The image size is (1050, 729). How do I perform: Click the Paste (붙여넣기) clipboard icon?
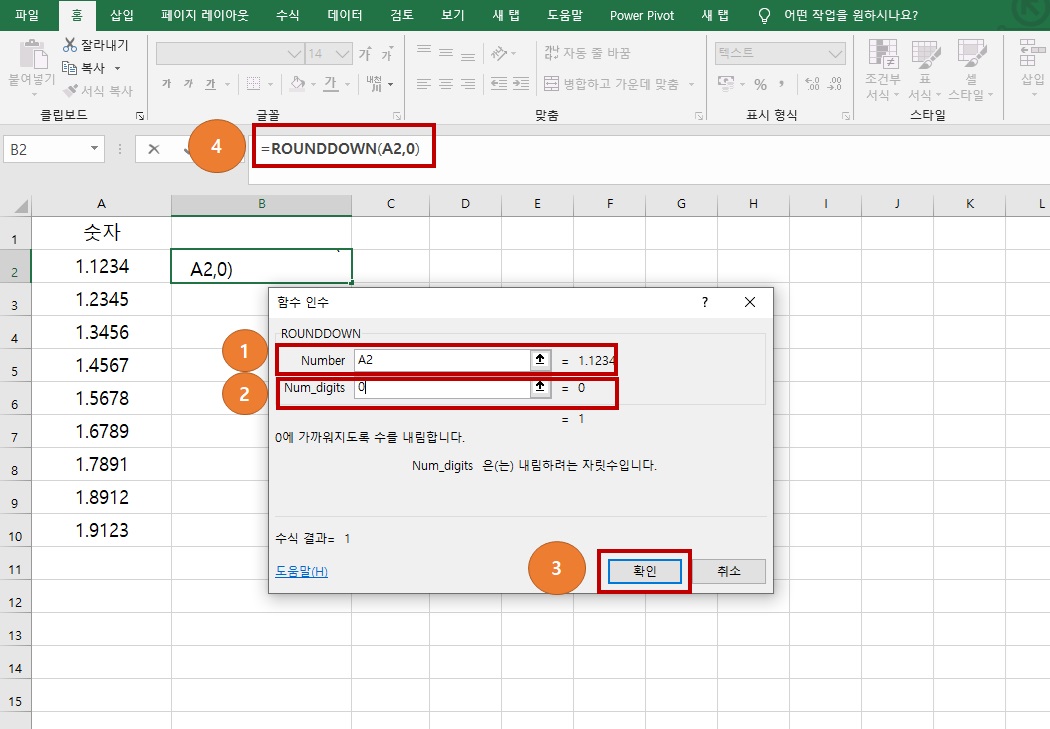pos(31,54)
